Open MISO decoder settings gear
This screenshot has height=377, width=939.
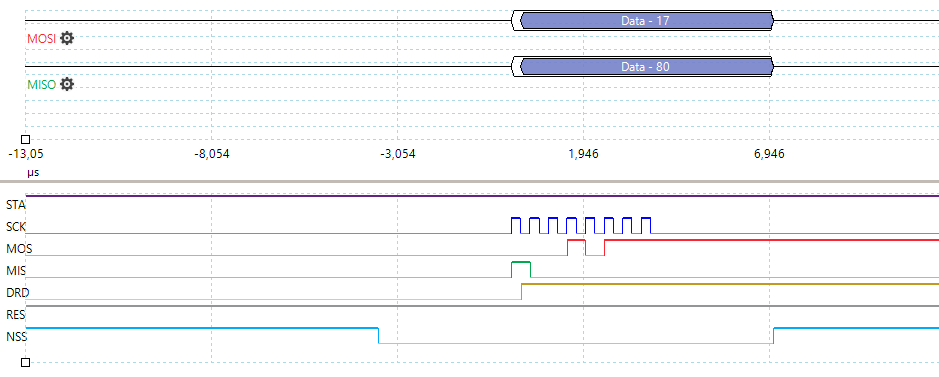[x=67, y=84]
